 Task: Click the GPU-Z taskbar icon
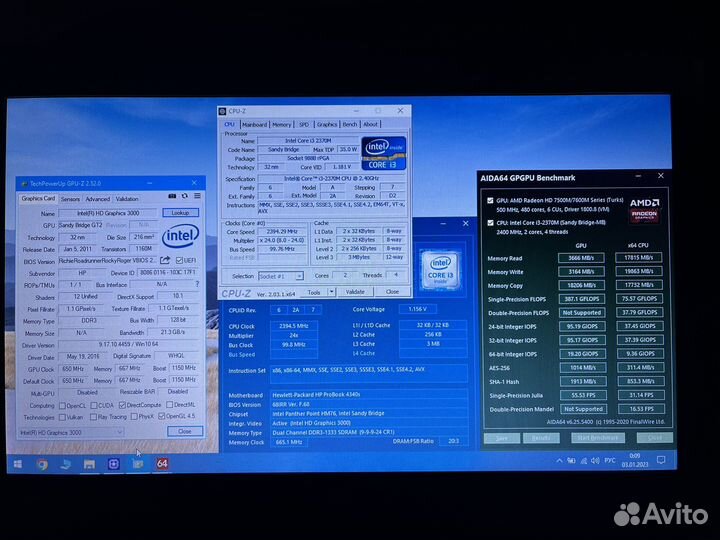(138, 464)
